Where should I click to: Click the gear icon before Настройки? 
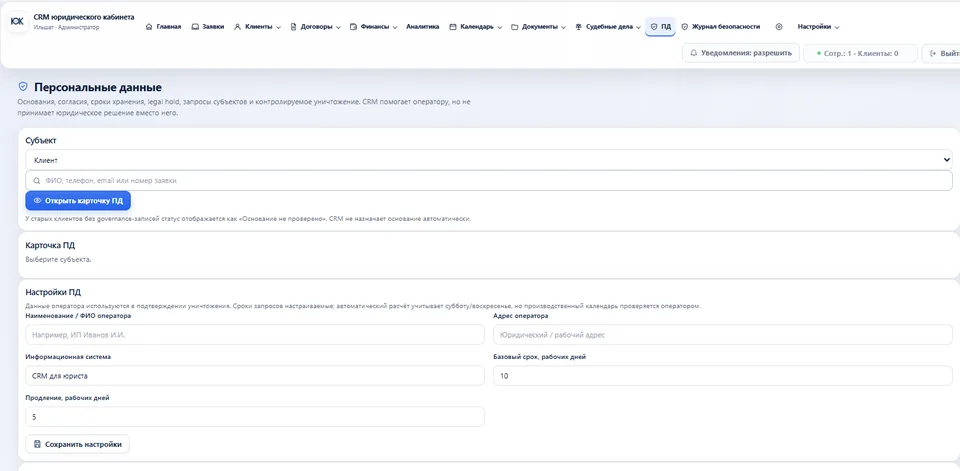point(779,27)
